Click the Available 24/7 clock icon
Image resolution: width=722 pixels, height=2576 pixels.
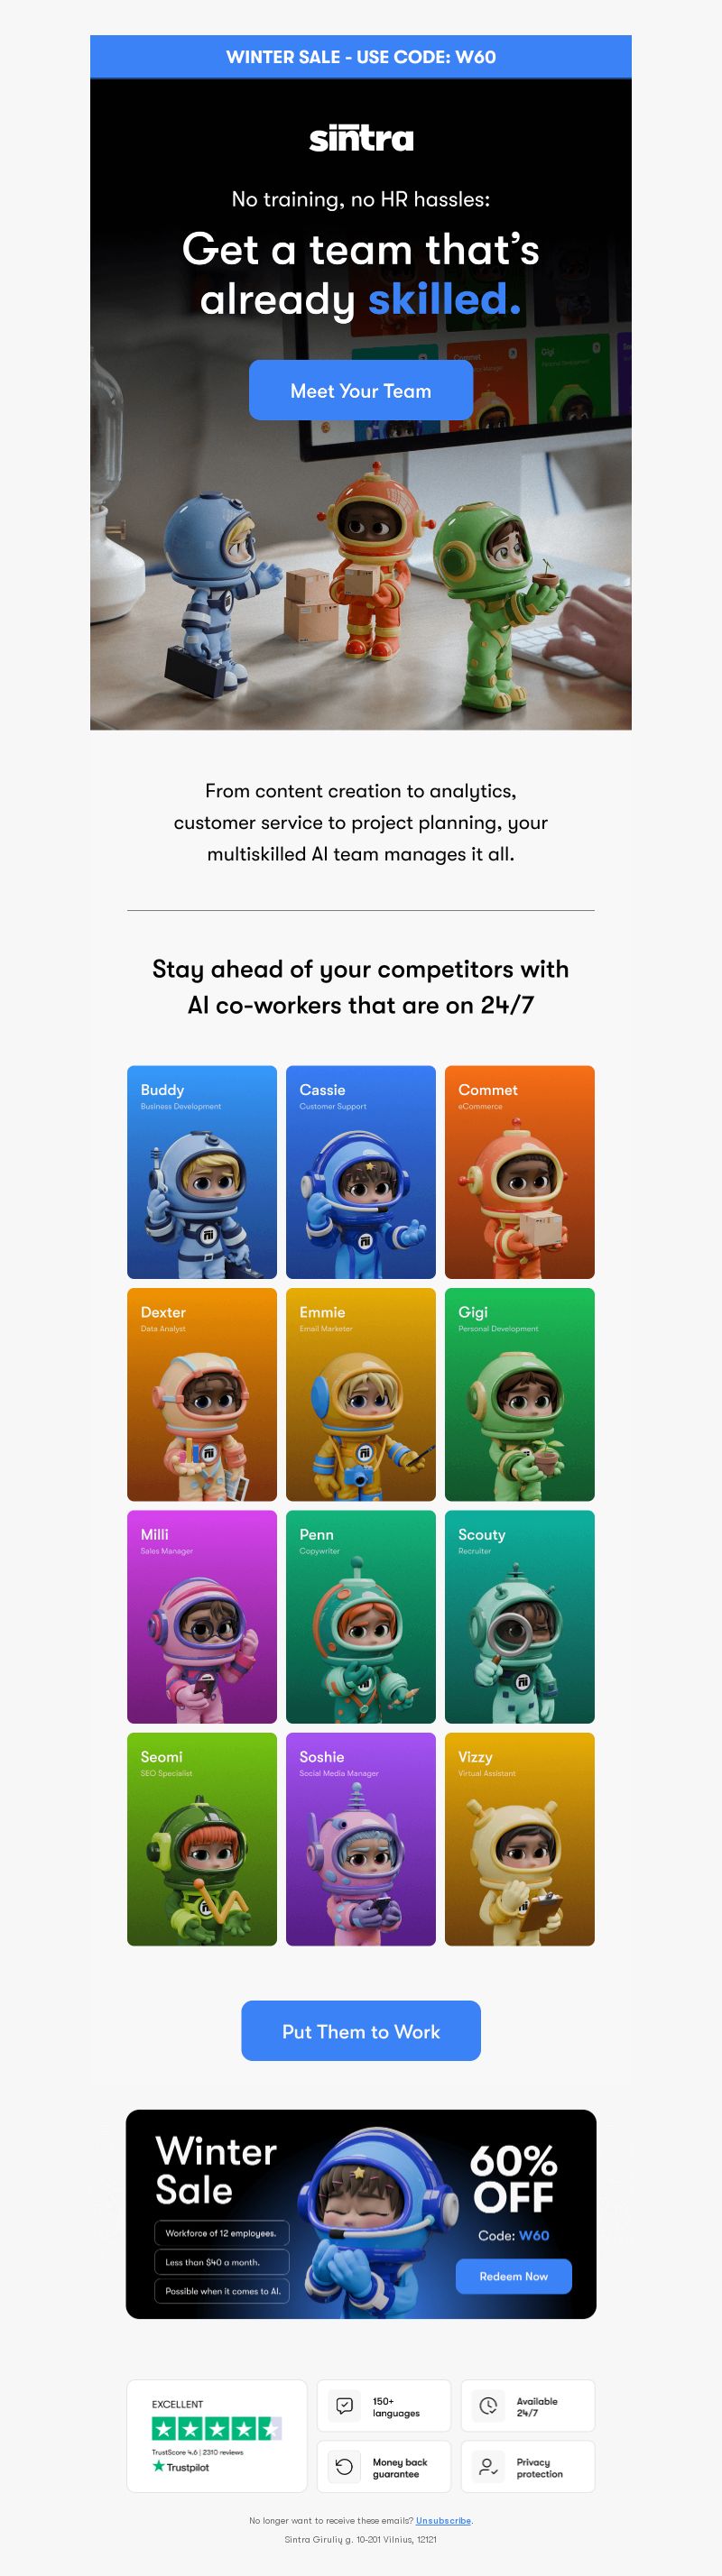(x=488, y=2406)
